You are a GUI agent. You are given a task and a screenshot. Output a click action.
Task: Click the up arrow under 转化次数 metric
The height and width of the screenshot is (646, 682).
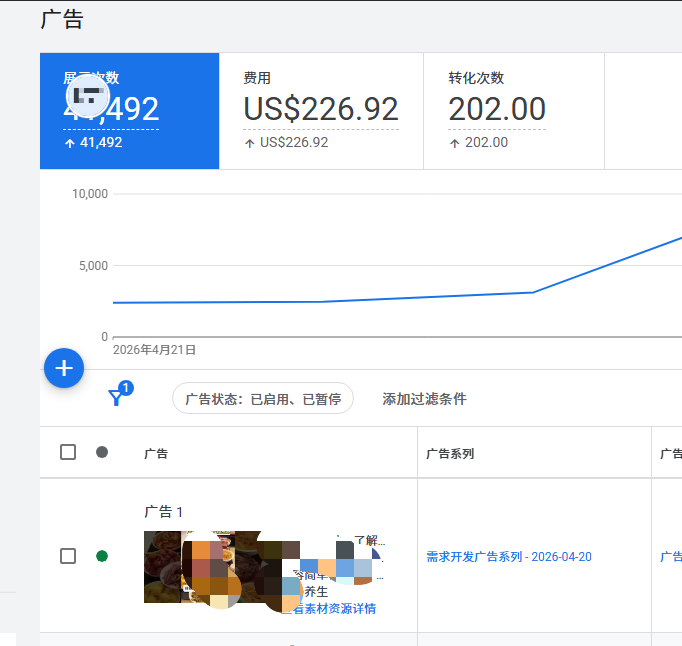(454, 143)
